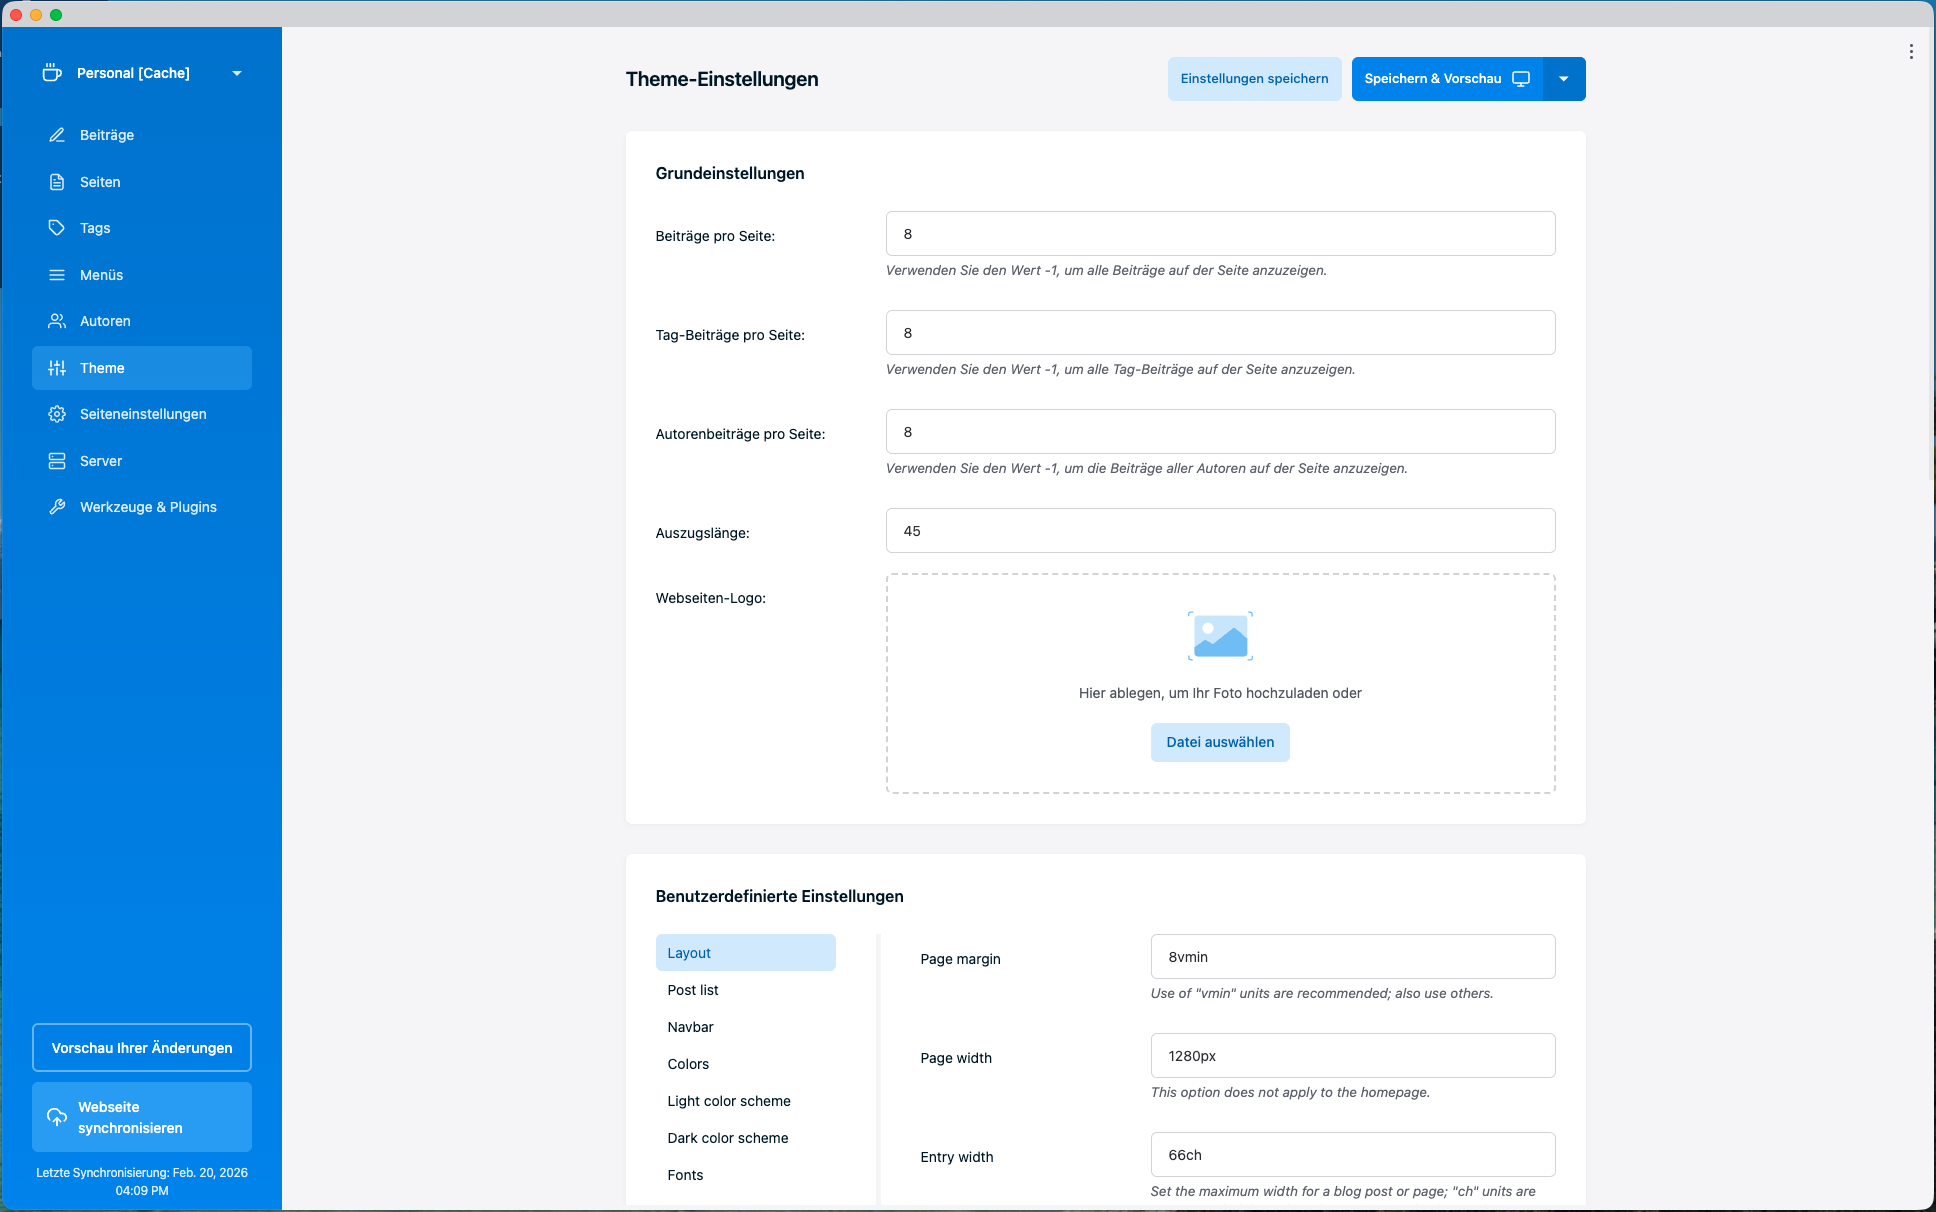Click the pencil icon next to Beiträge
This screenshot has height=1212, width=1936.
click(57, 135)
